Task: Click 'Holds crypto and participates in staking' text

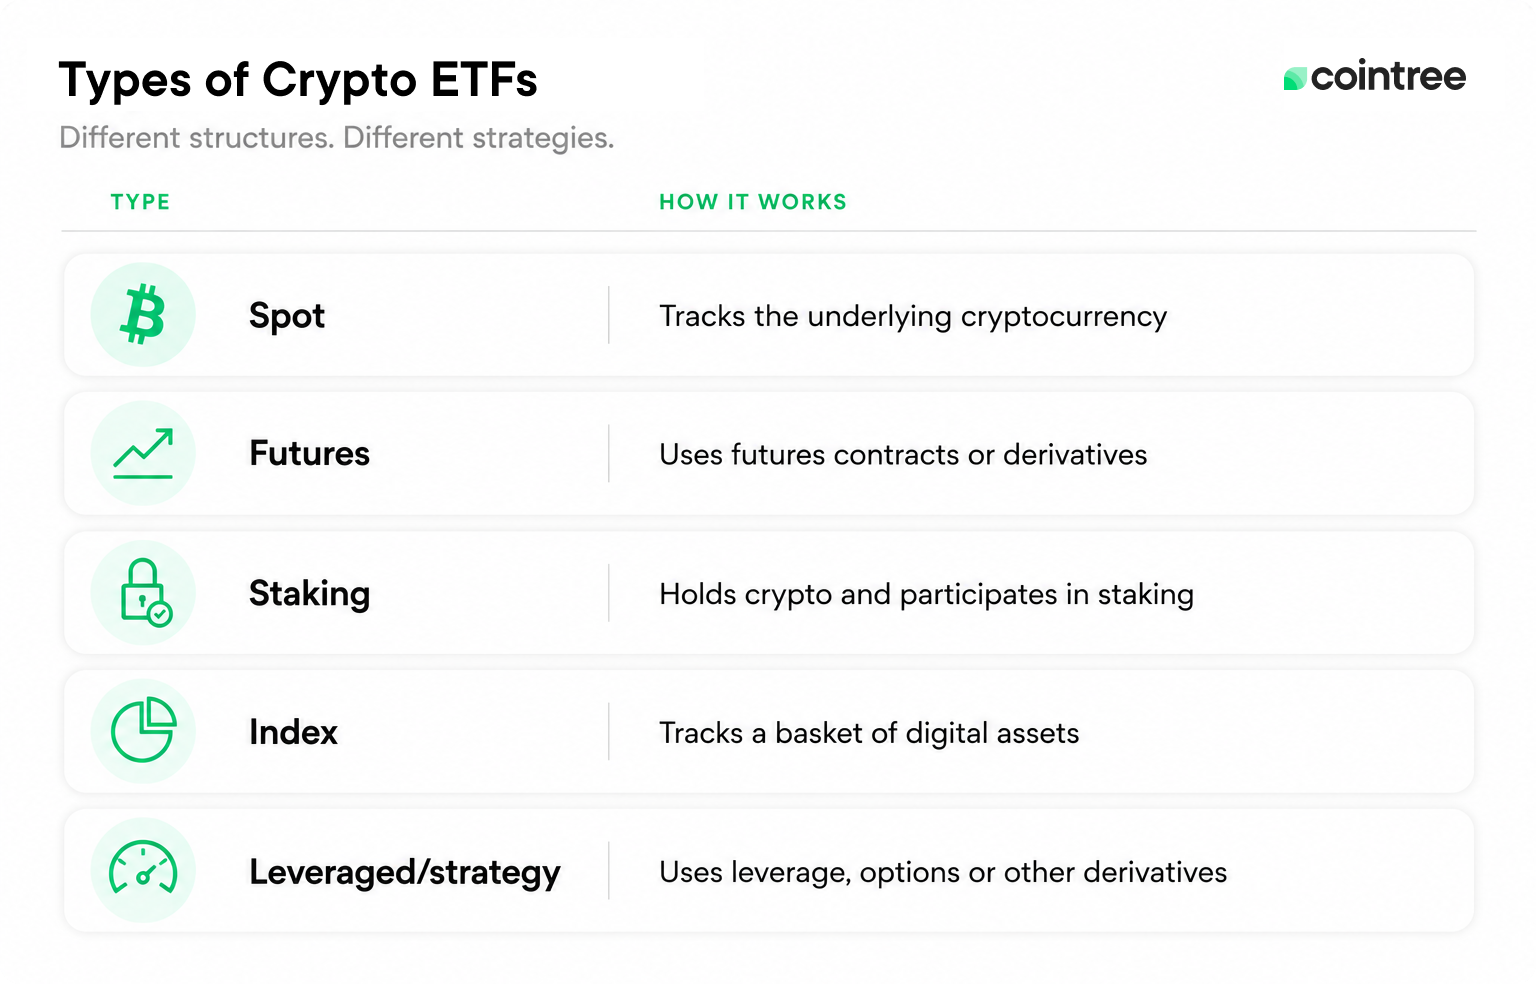Action: tap(926, 595)
